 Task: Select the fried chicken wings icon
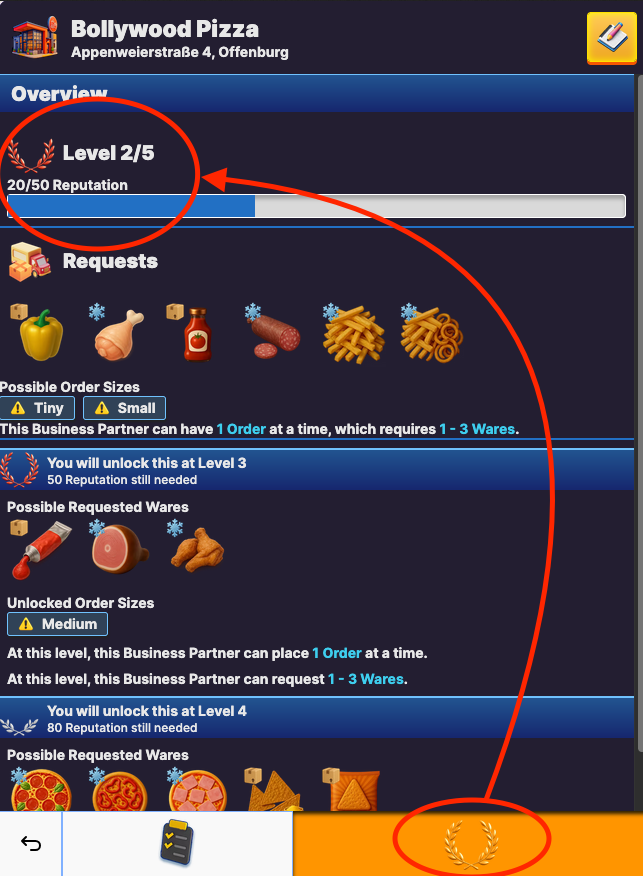tap(196, 548)
